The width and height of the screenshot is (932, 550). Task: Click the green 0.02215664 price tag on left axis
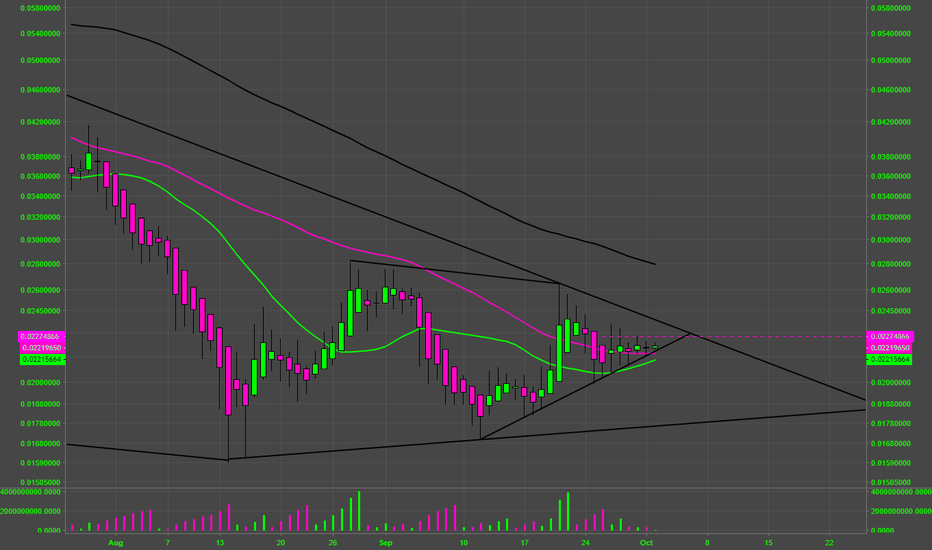[x=42, y=360]
